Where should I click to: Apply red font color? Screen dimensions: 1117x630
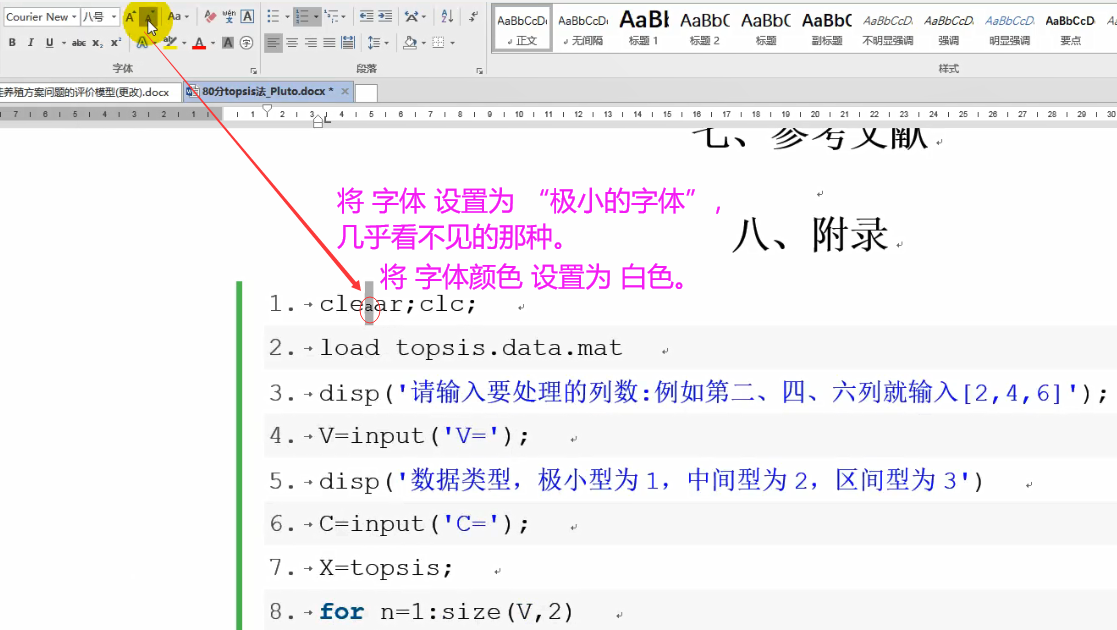(x=199, y=43)
